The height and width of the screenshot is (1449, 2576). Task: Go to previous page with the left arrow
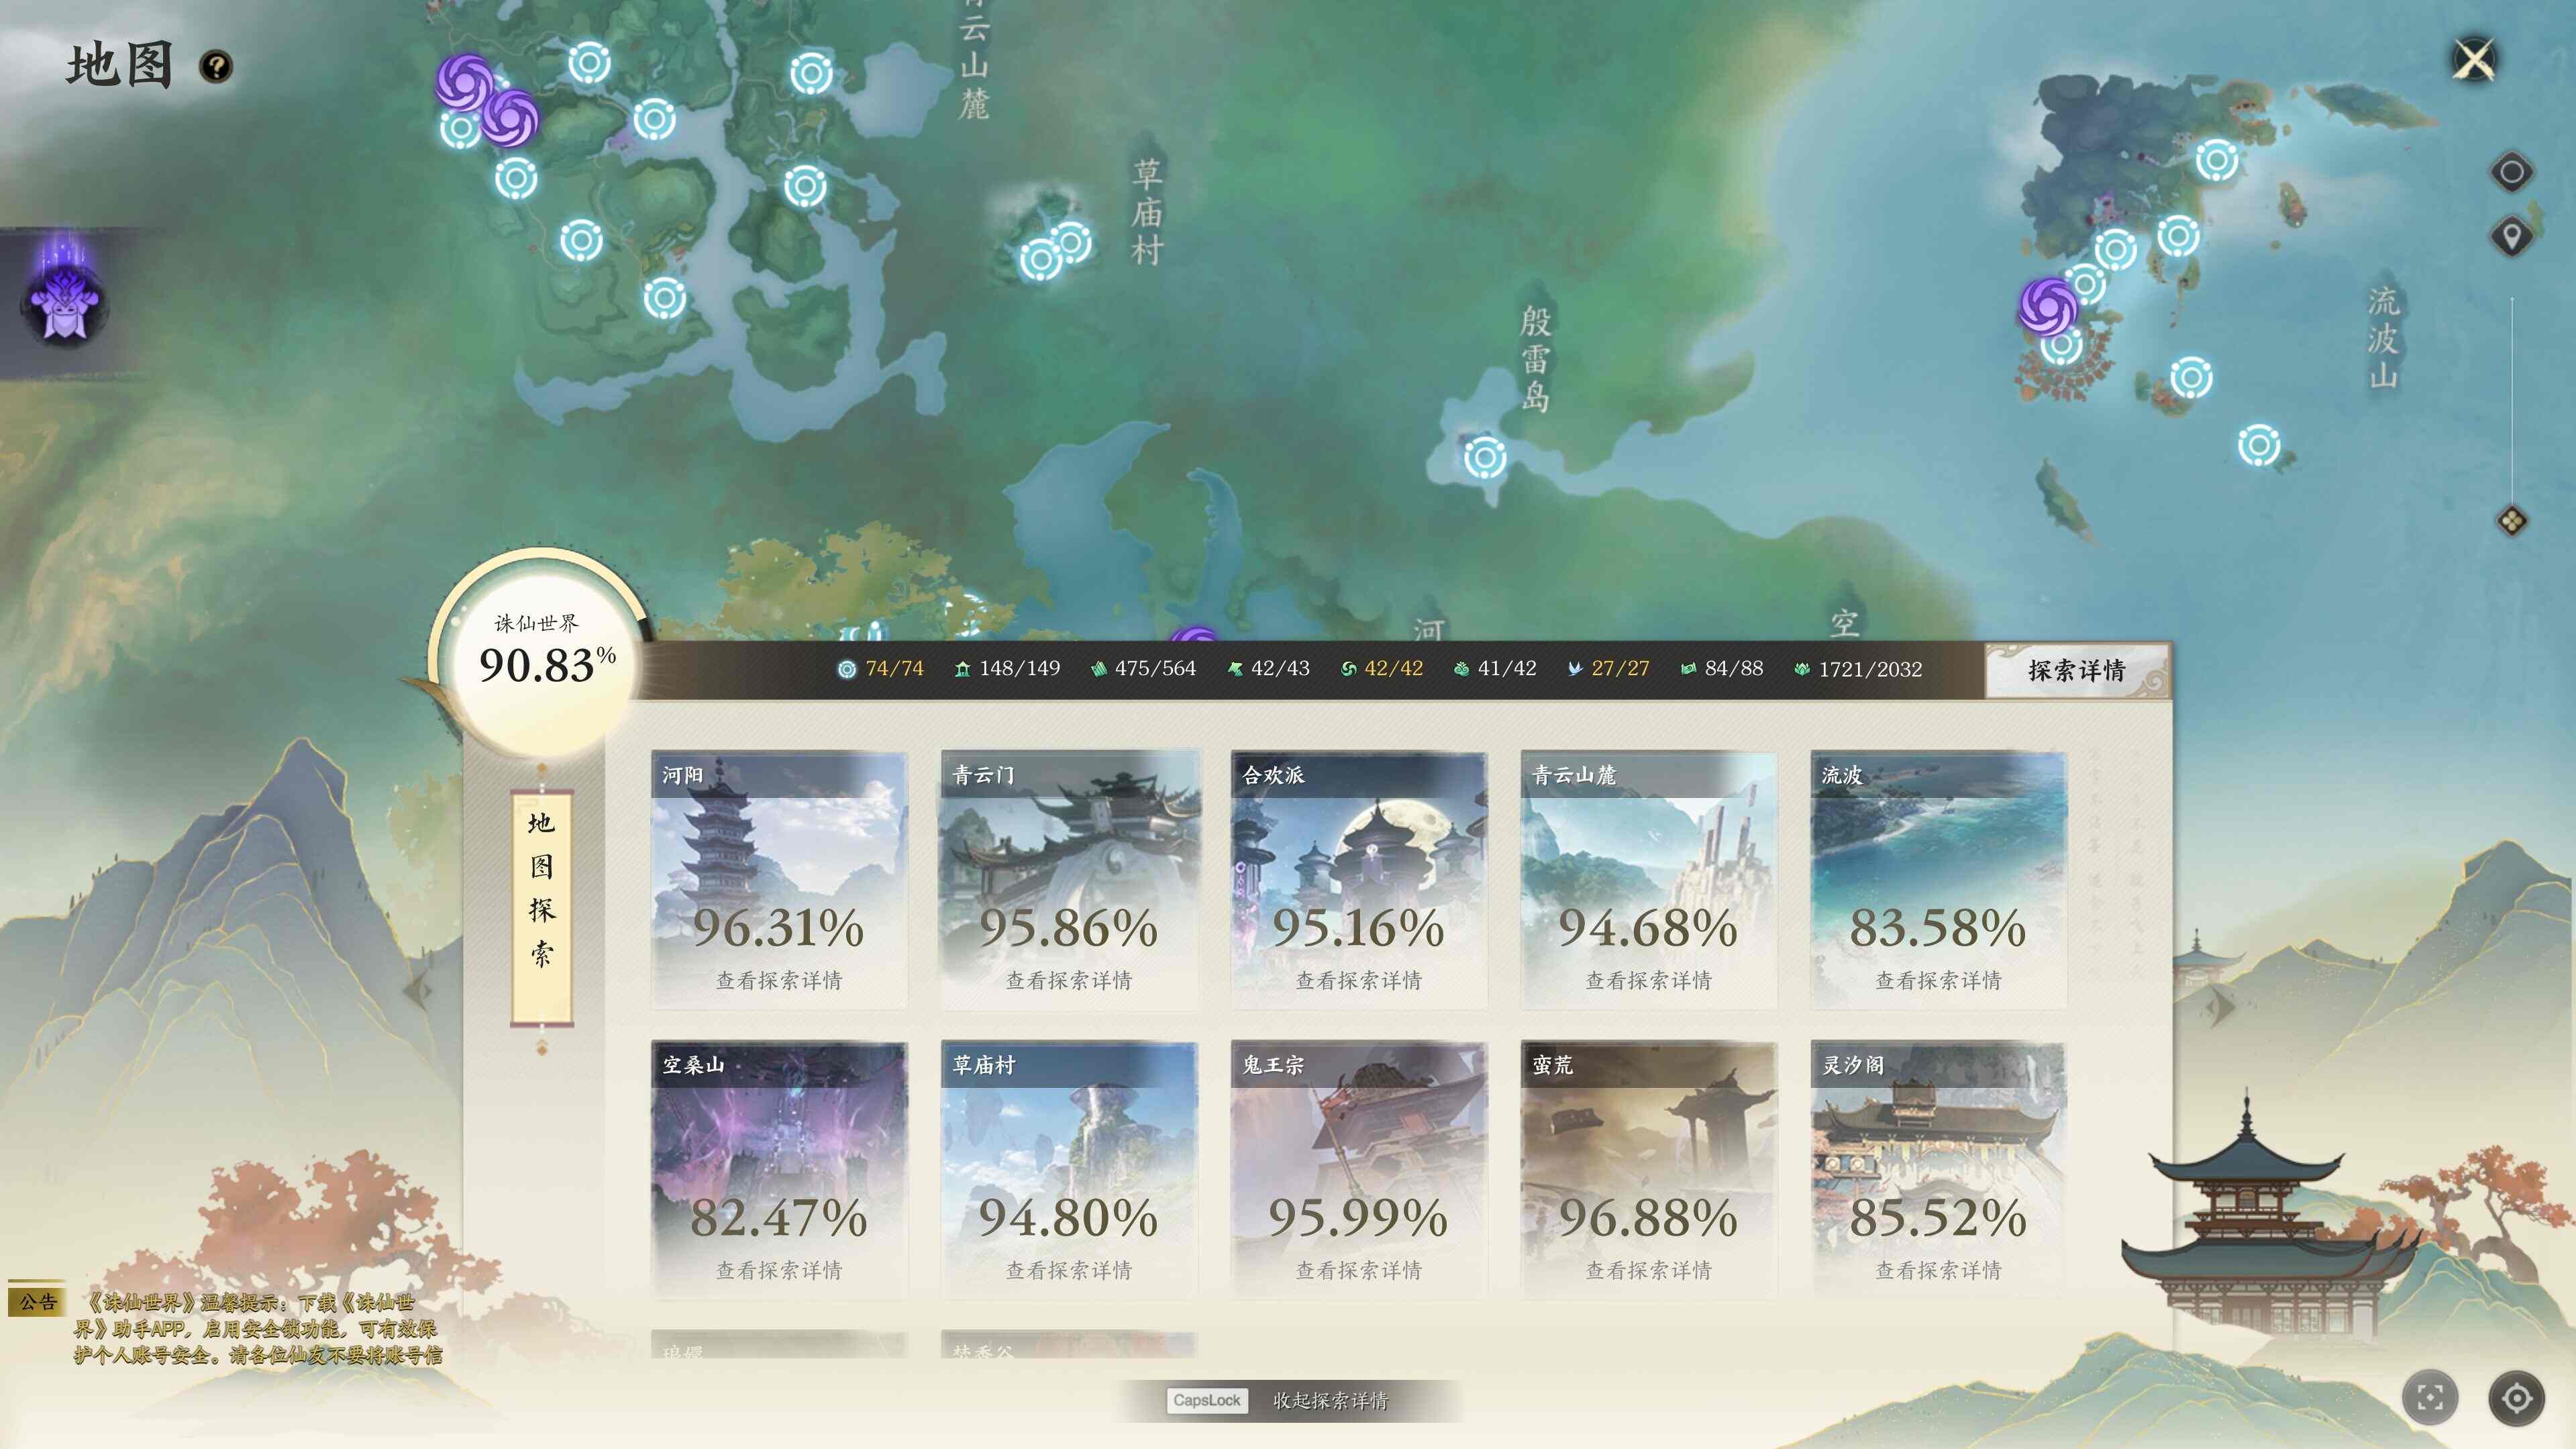(x=418, y=990)
